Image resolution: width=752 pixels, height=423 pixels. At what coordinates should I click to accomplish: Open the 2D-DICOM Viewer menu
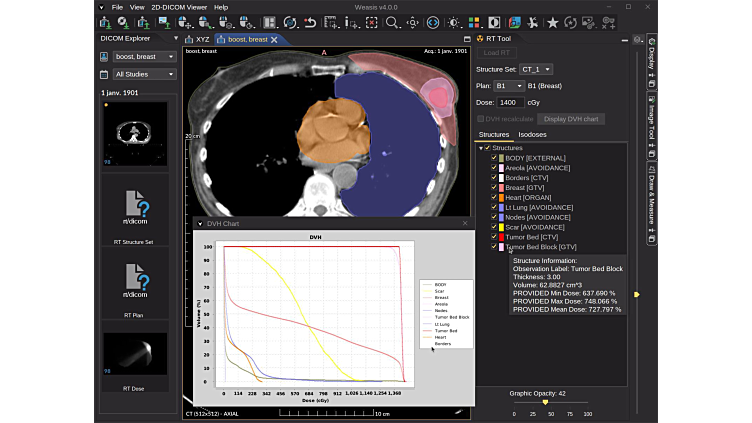click(x=179, y=7)
